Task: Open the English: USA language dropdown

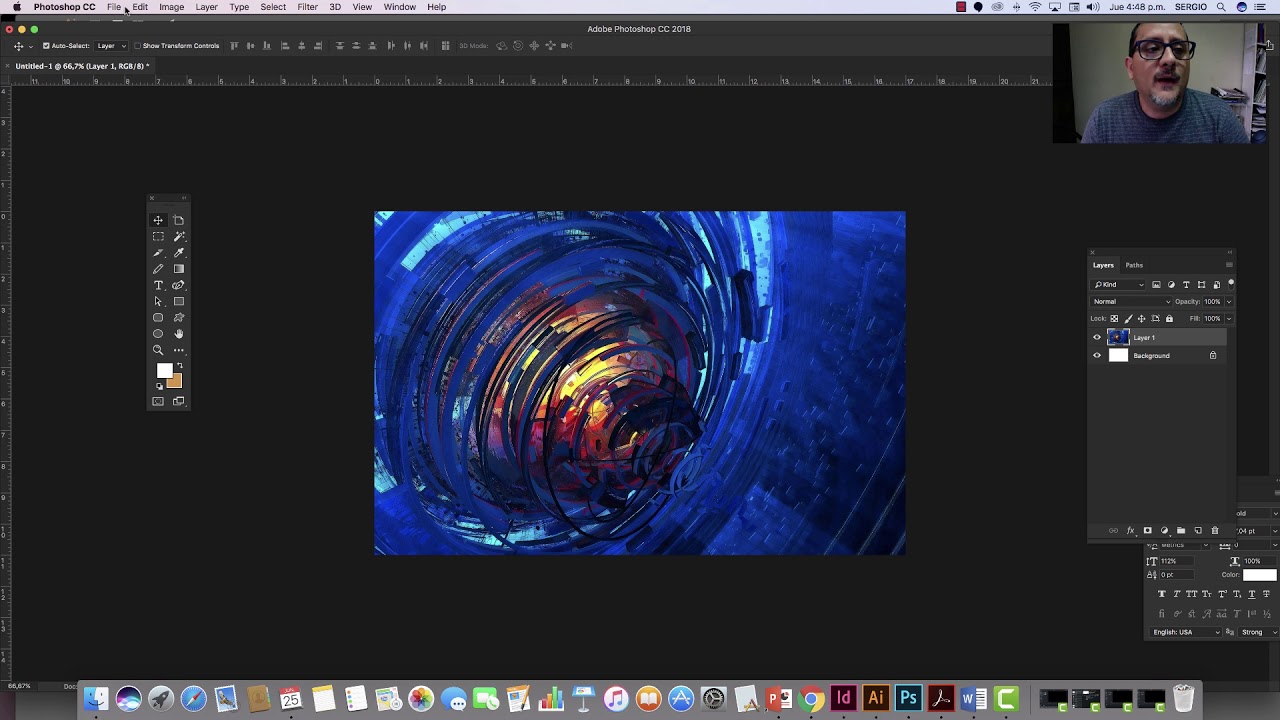Action: (1186, 632)
